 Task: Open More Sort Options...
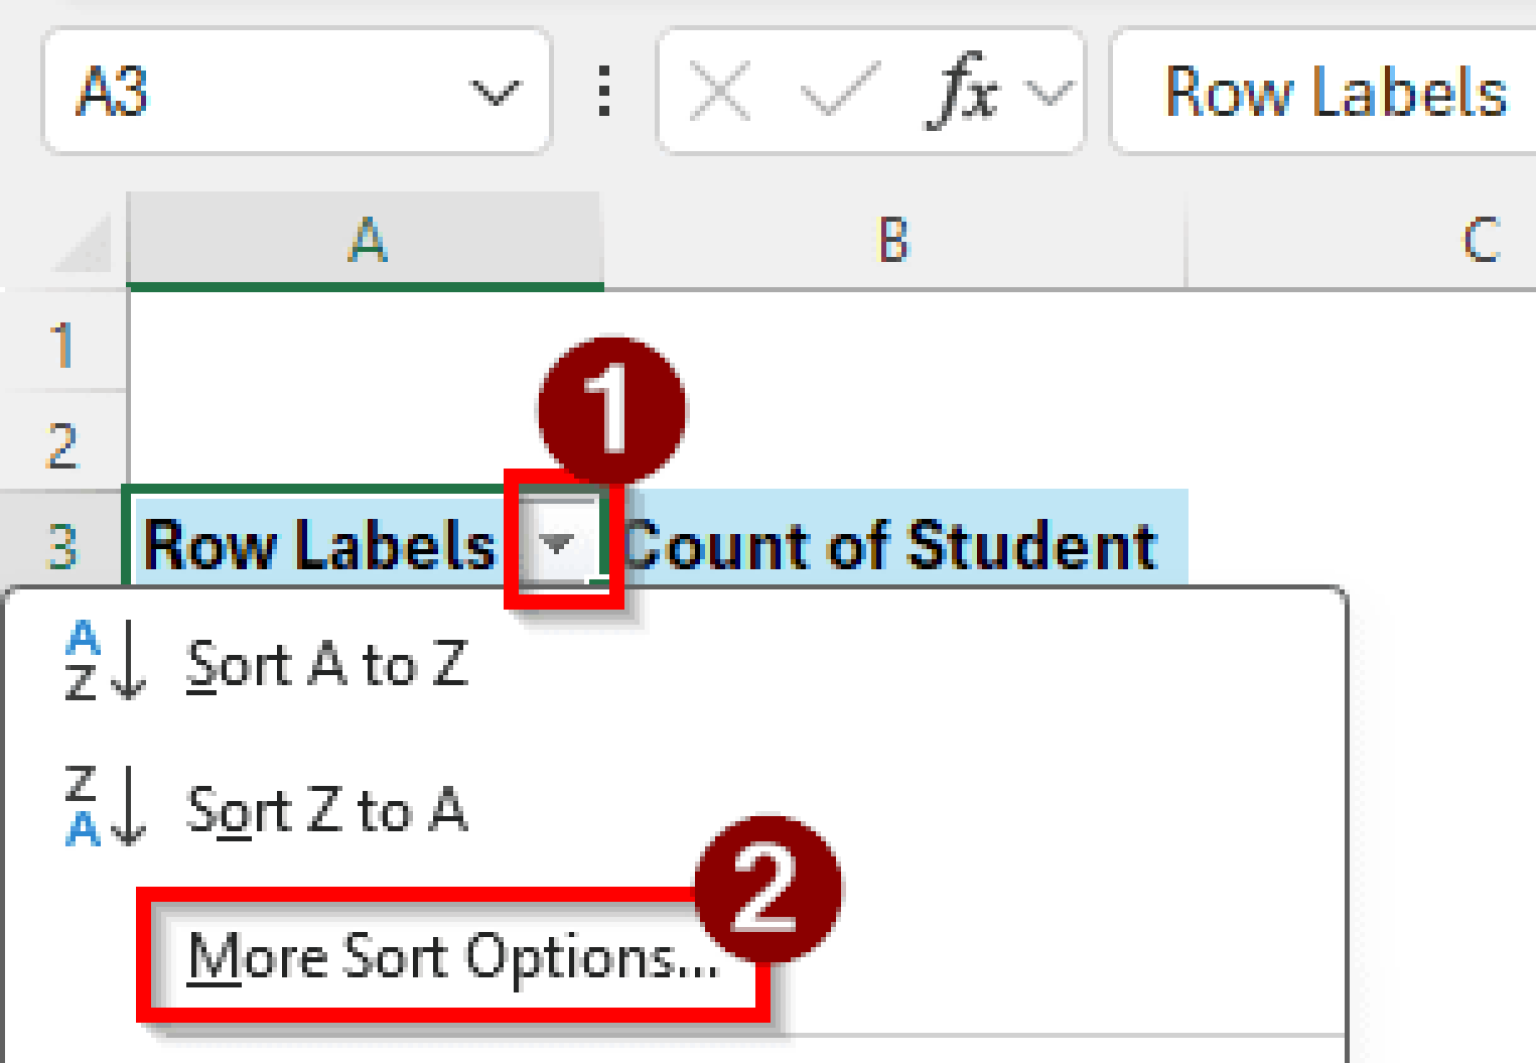pos(452,957)
